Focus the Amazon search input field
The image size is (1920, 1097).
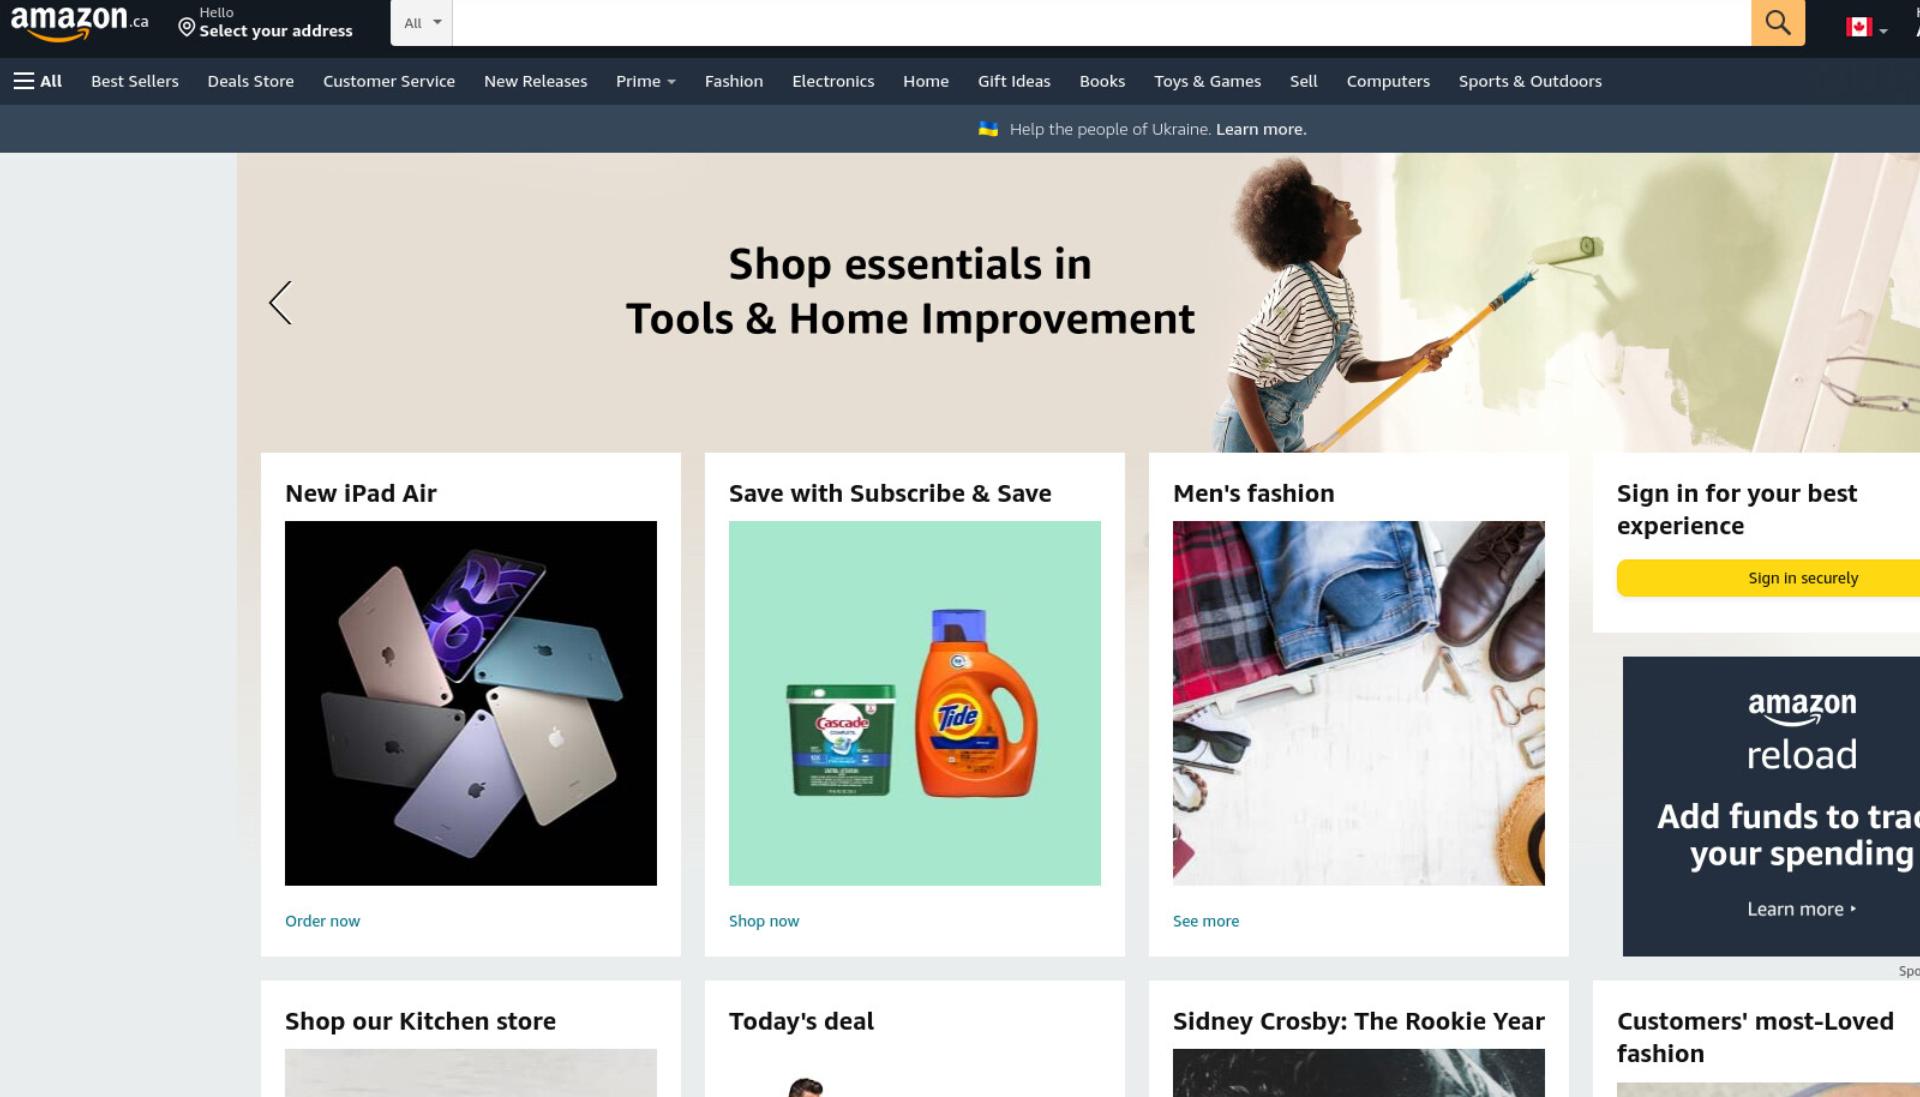(1101, 22)
